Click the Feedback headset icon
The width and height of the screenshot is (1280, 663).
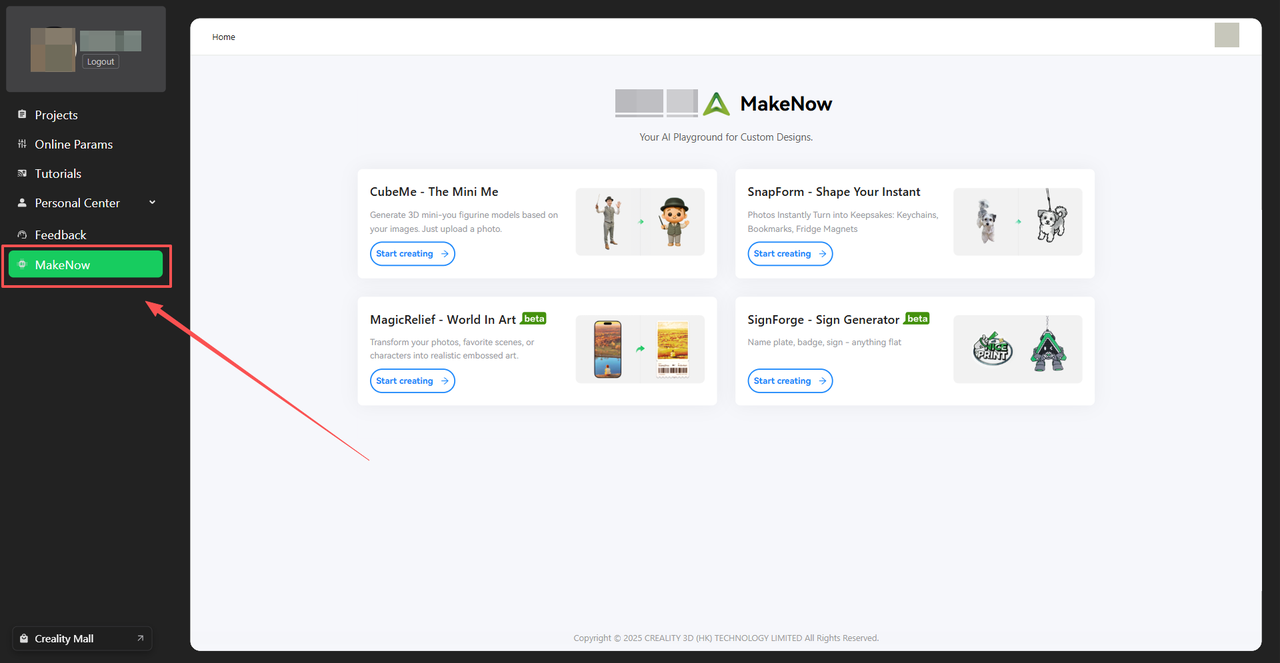(22, 234)
